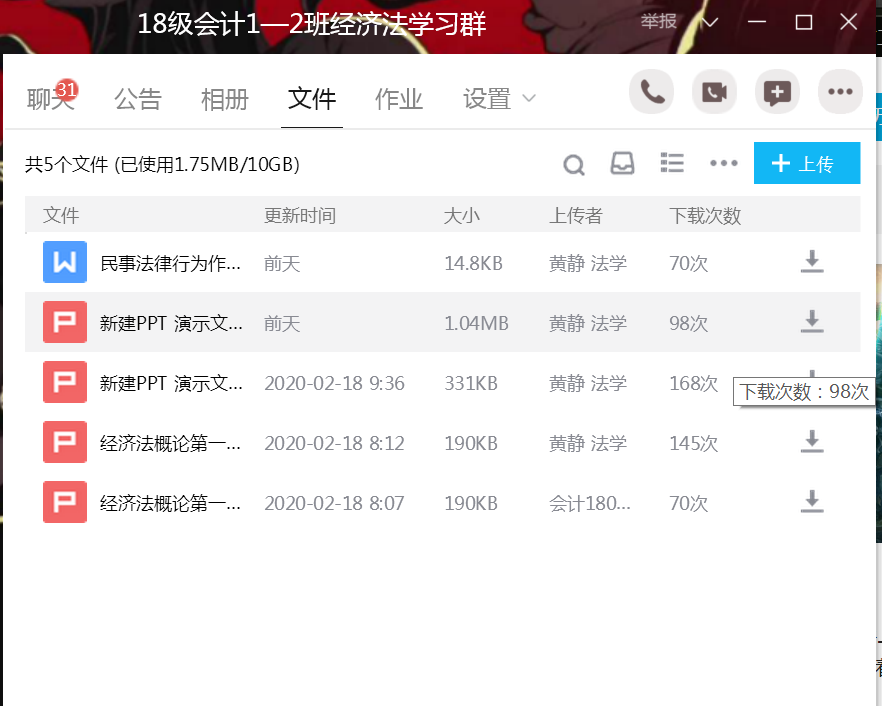882x706 pixels.
Task: Switch to the 聊天 tab
Action: pyautogui.click(x=50, y=99)
